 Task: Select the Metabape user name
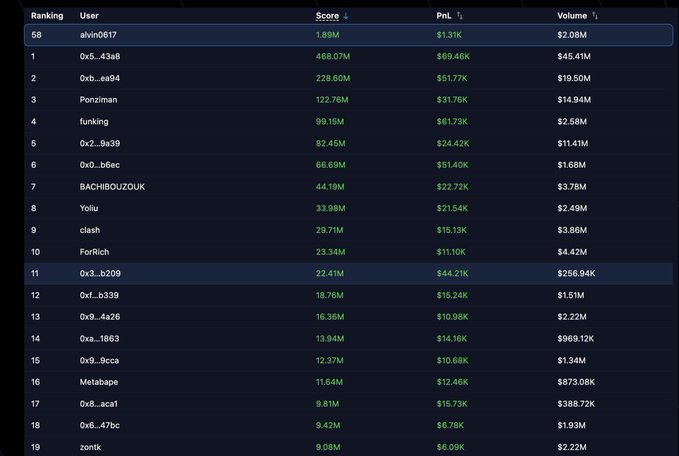click(99, 382)
